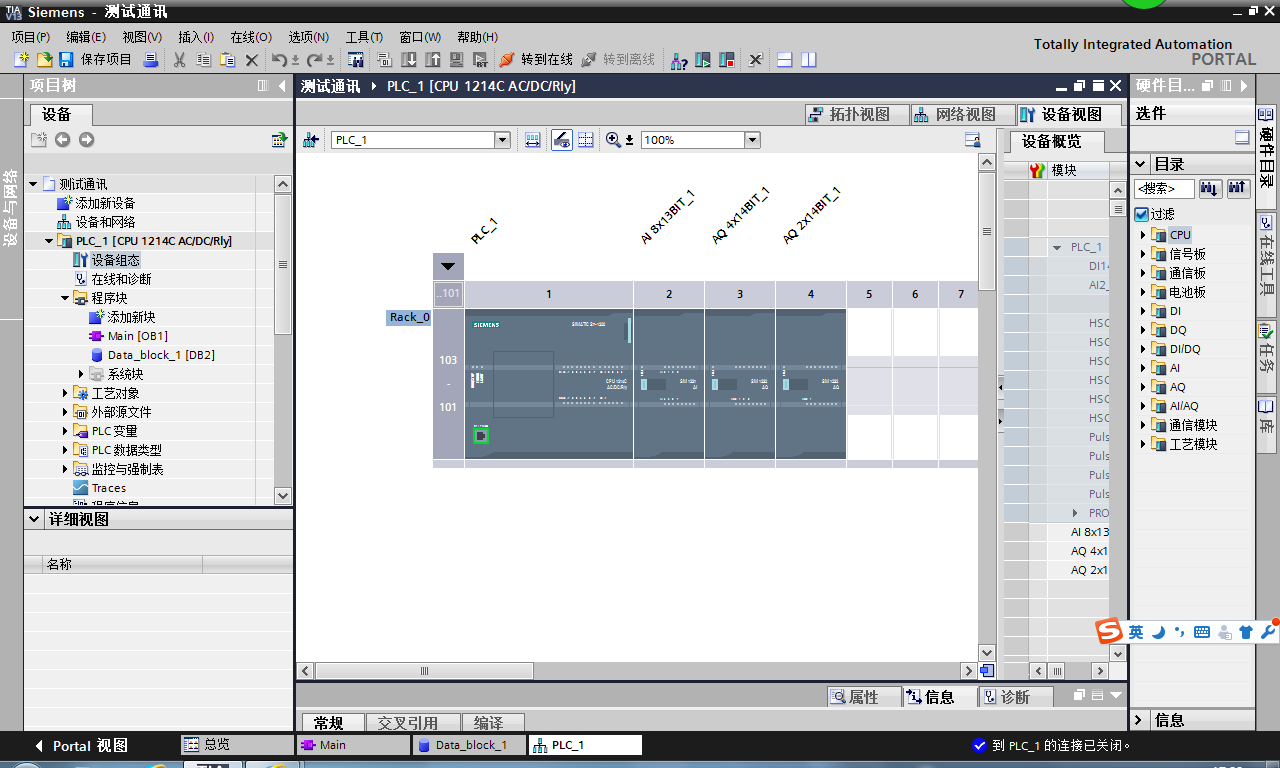The image size is (1280, 768).
Task: Click the show module labels icon in the device toolbar
Action: [562, 140]
